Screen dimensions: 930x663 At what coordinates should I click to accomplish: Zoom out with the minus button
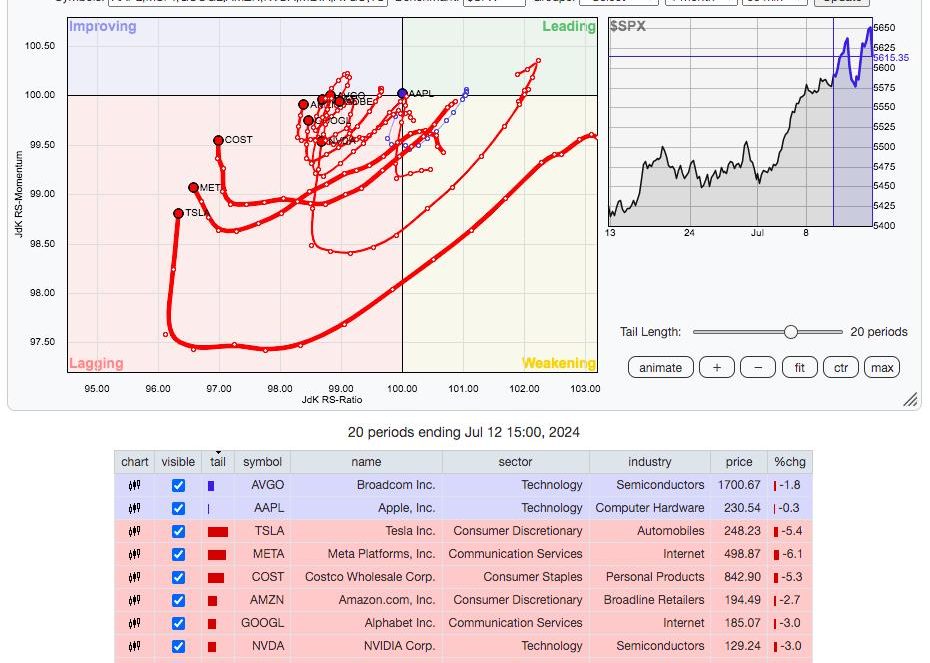(758, 368)
